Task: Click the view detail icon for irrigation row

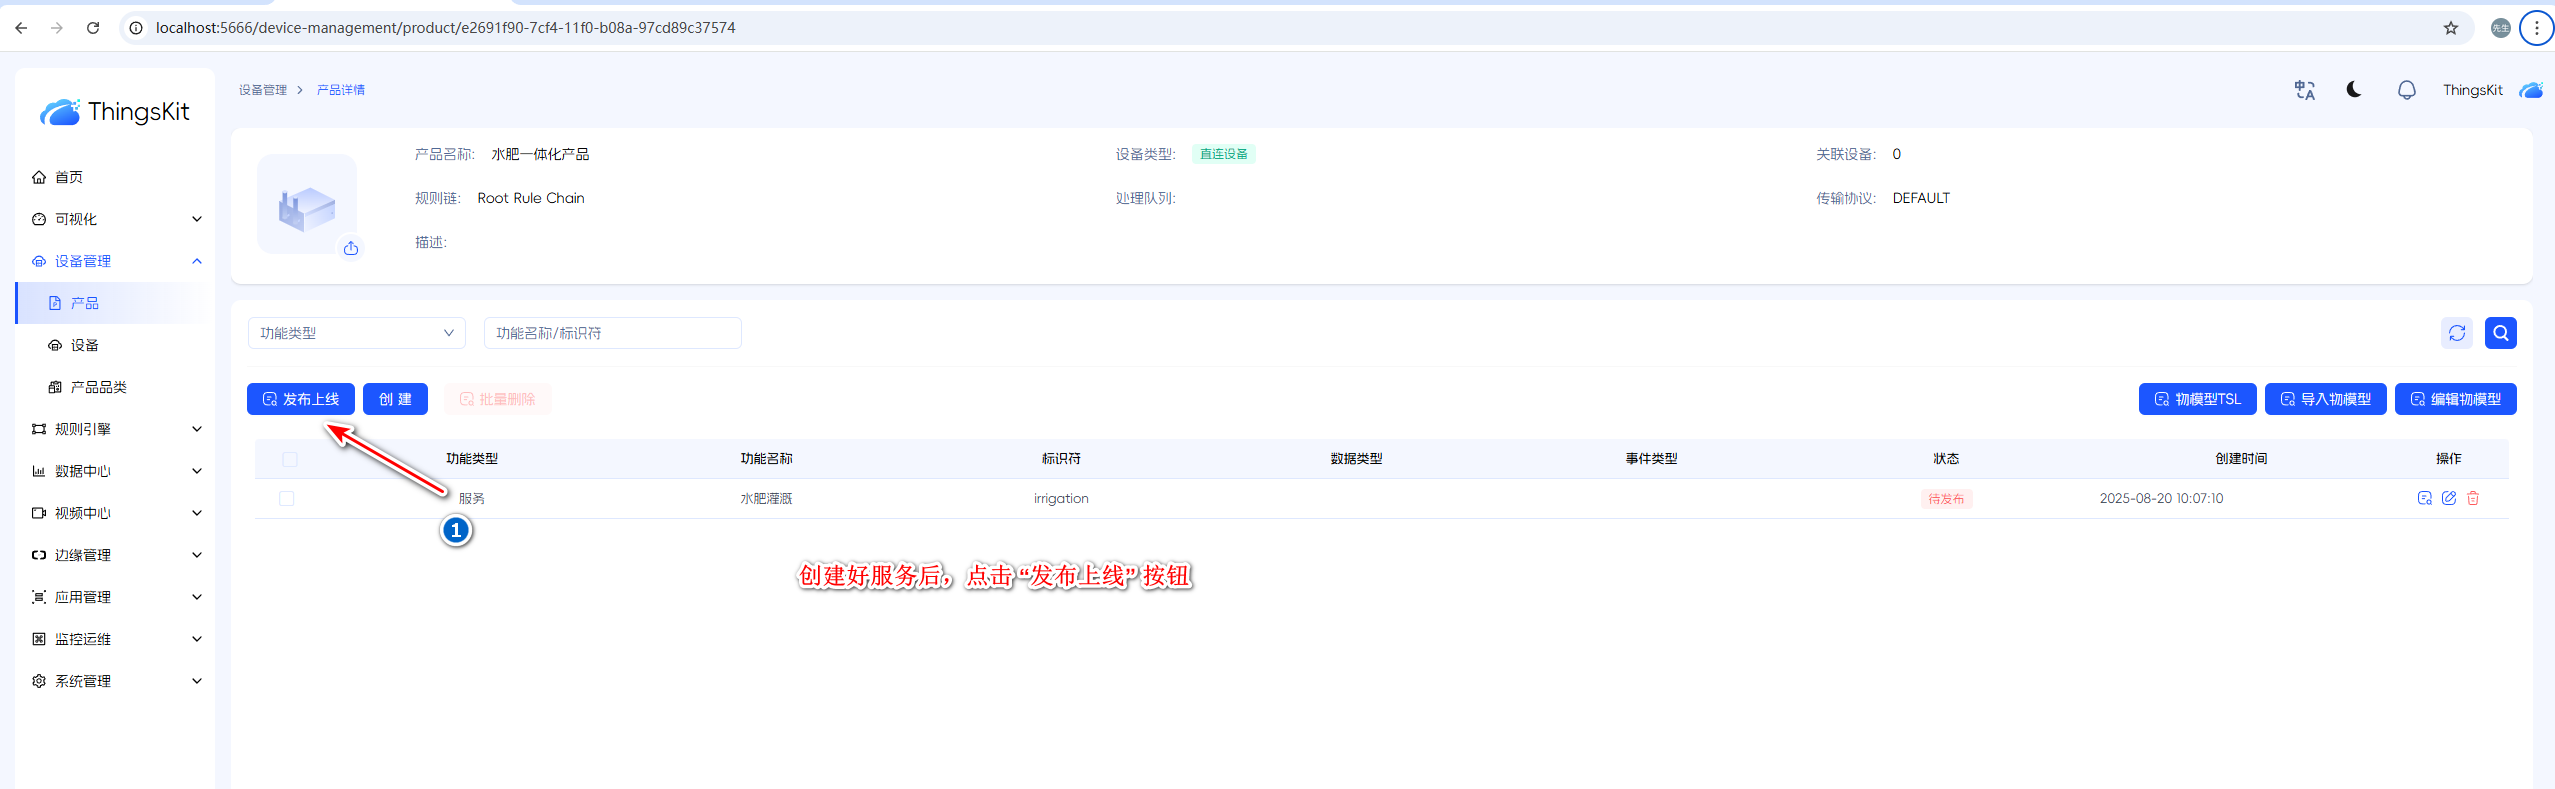Action: pos(2424,498)
